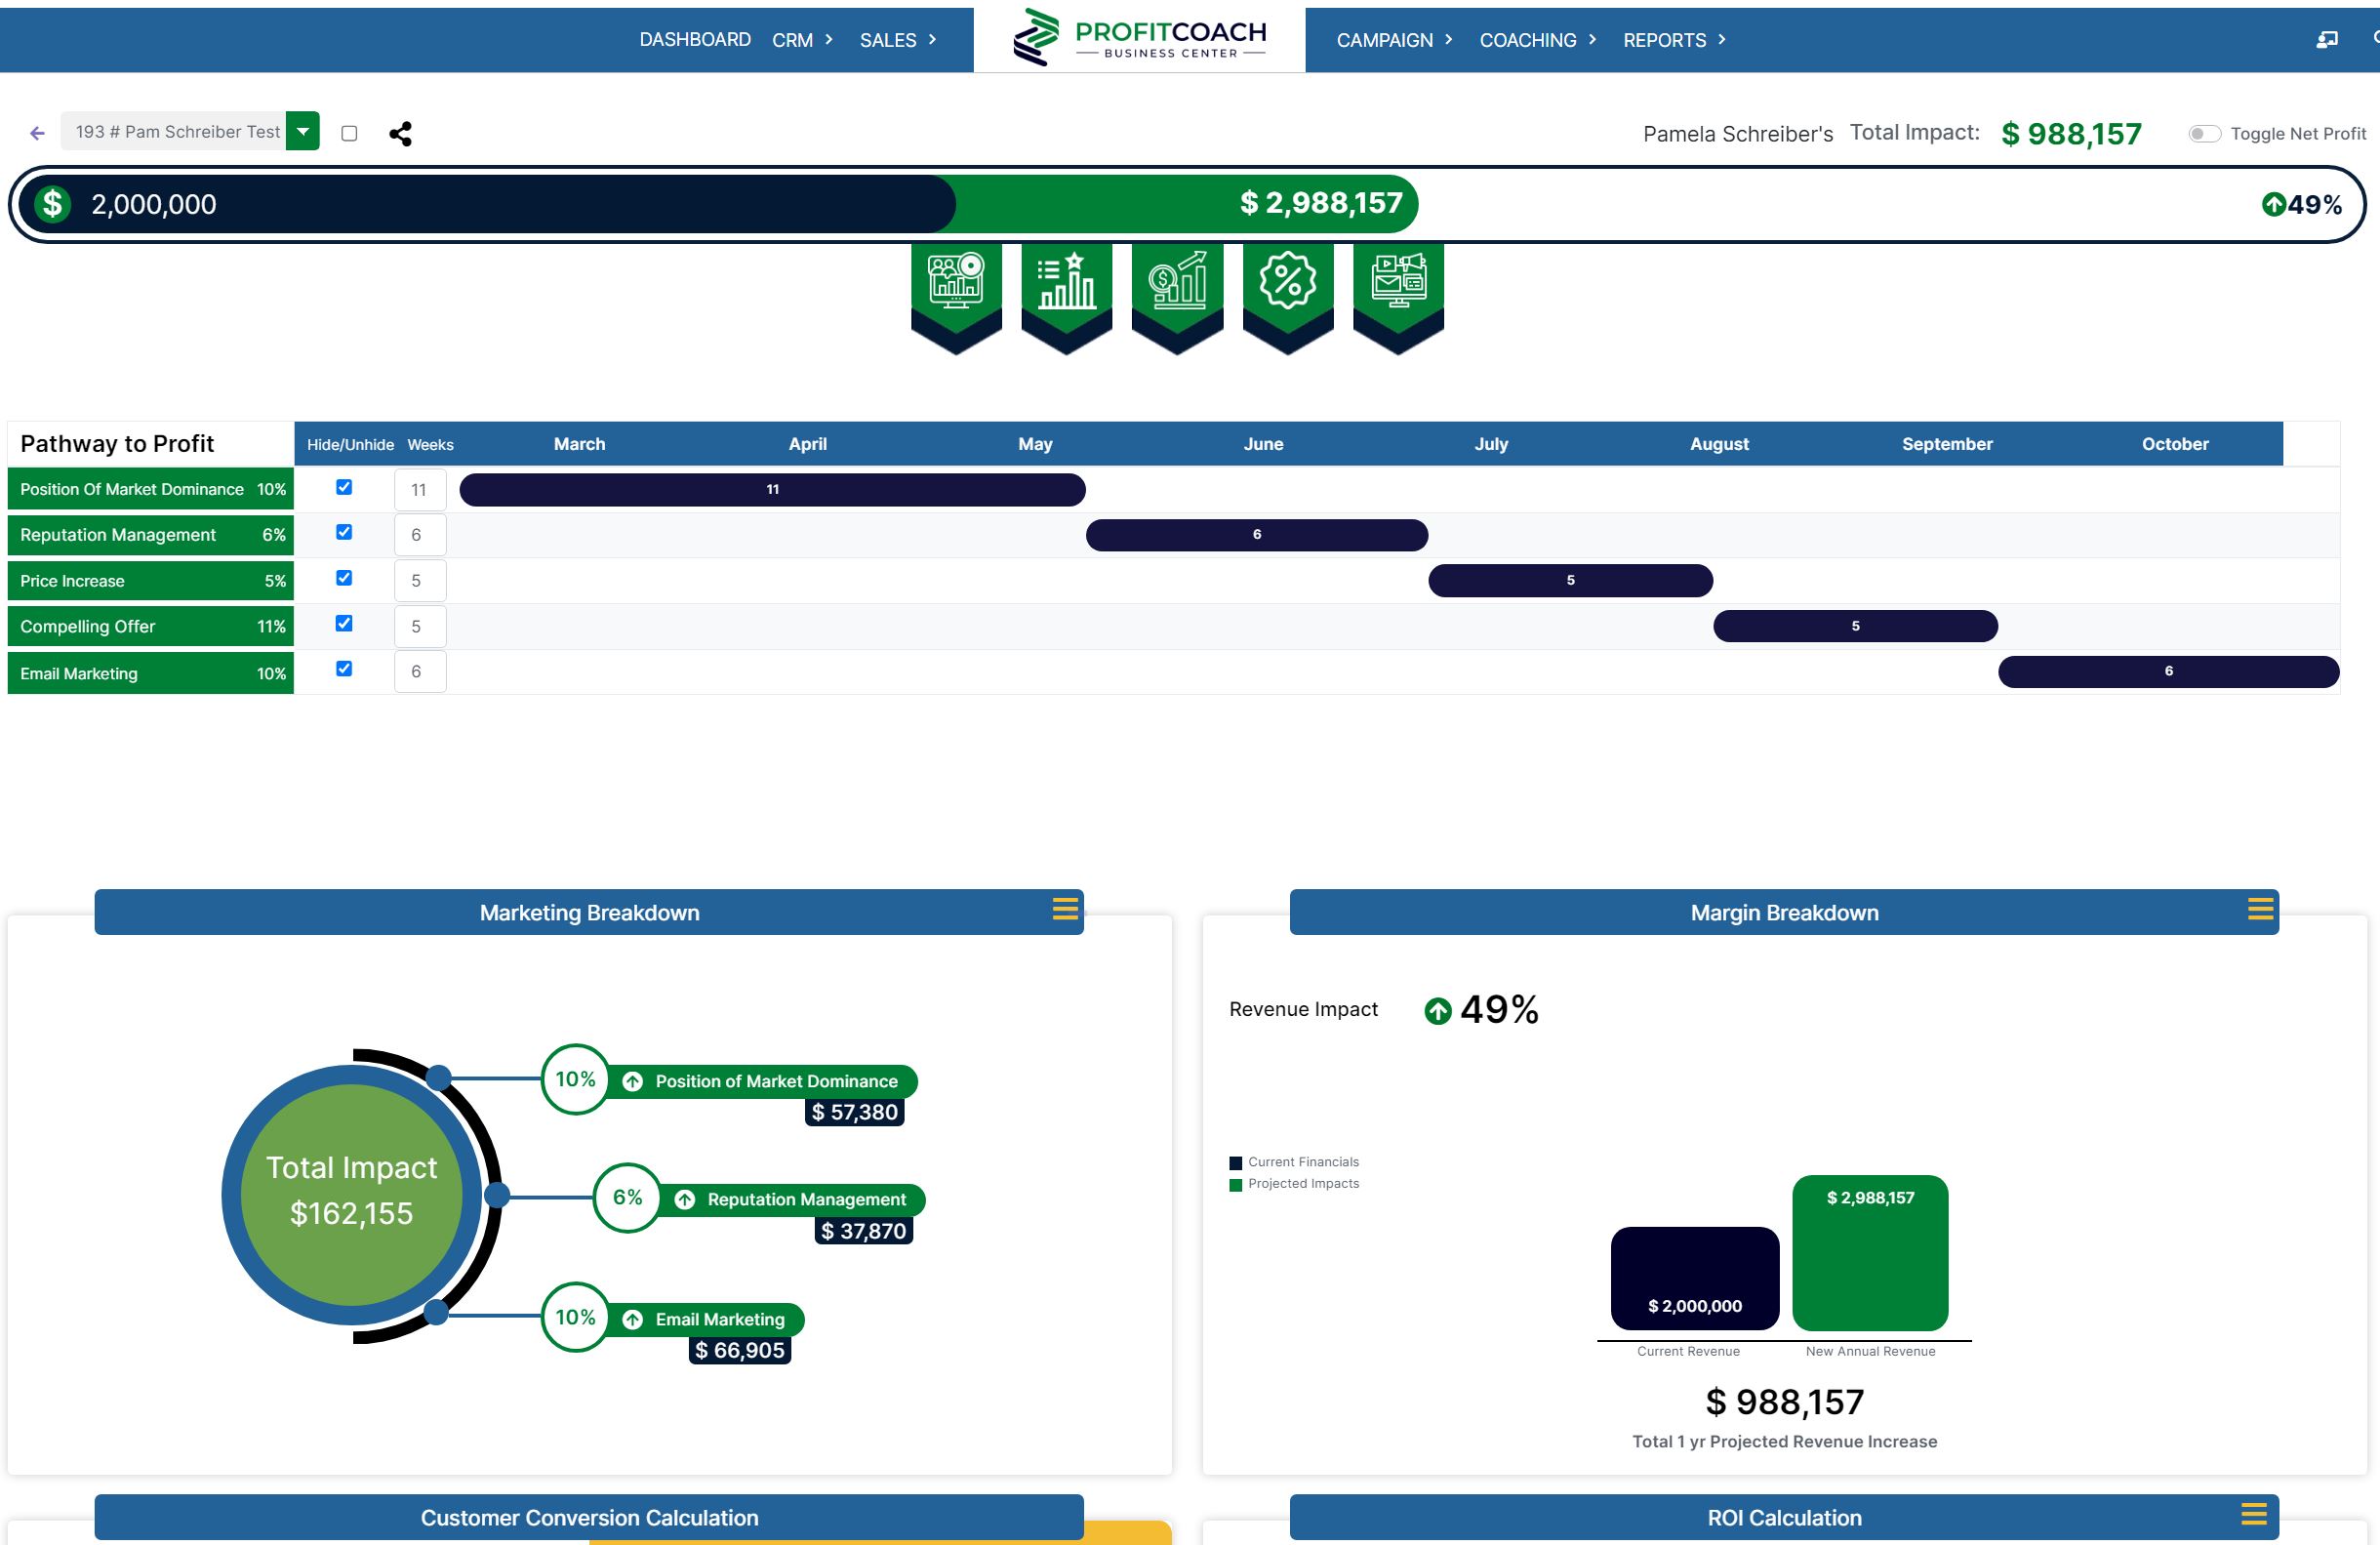
Task: Edit weeks field for Reputation Management
Action: point(420,535)
